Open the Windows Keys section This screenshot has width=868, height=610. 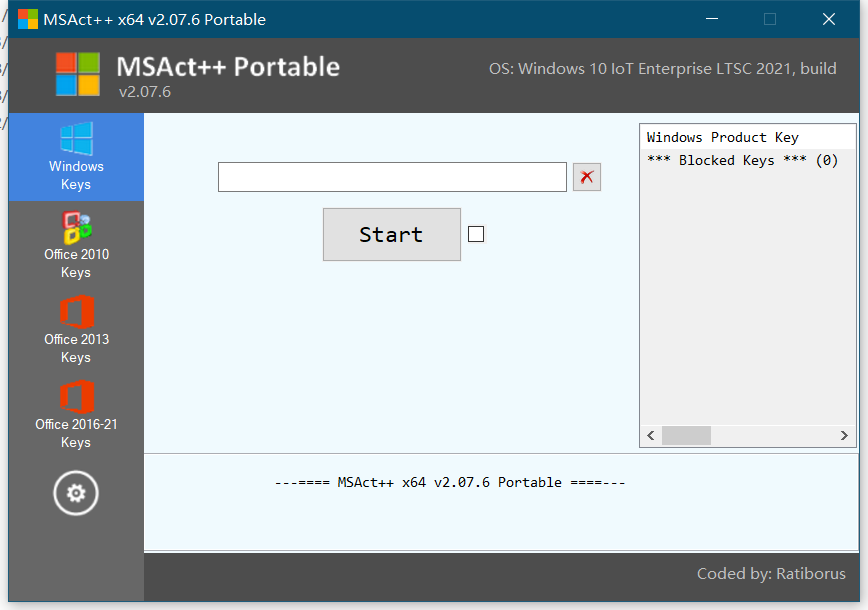[x=76, y=157]
